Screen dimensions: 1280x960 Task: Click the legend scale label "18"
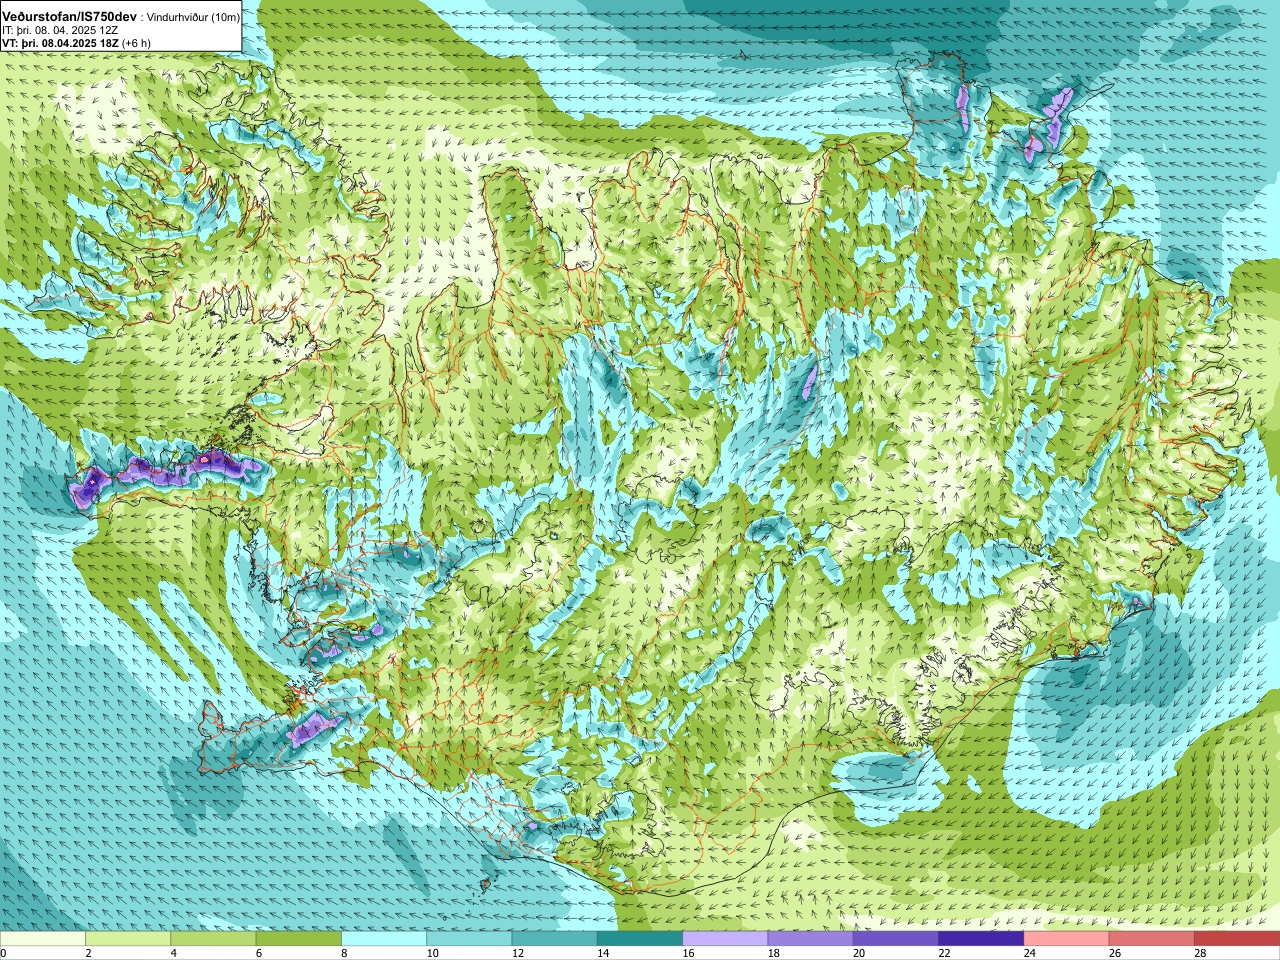point(774,953)
